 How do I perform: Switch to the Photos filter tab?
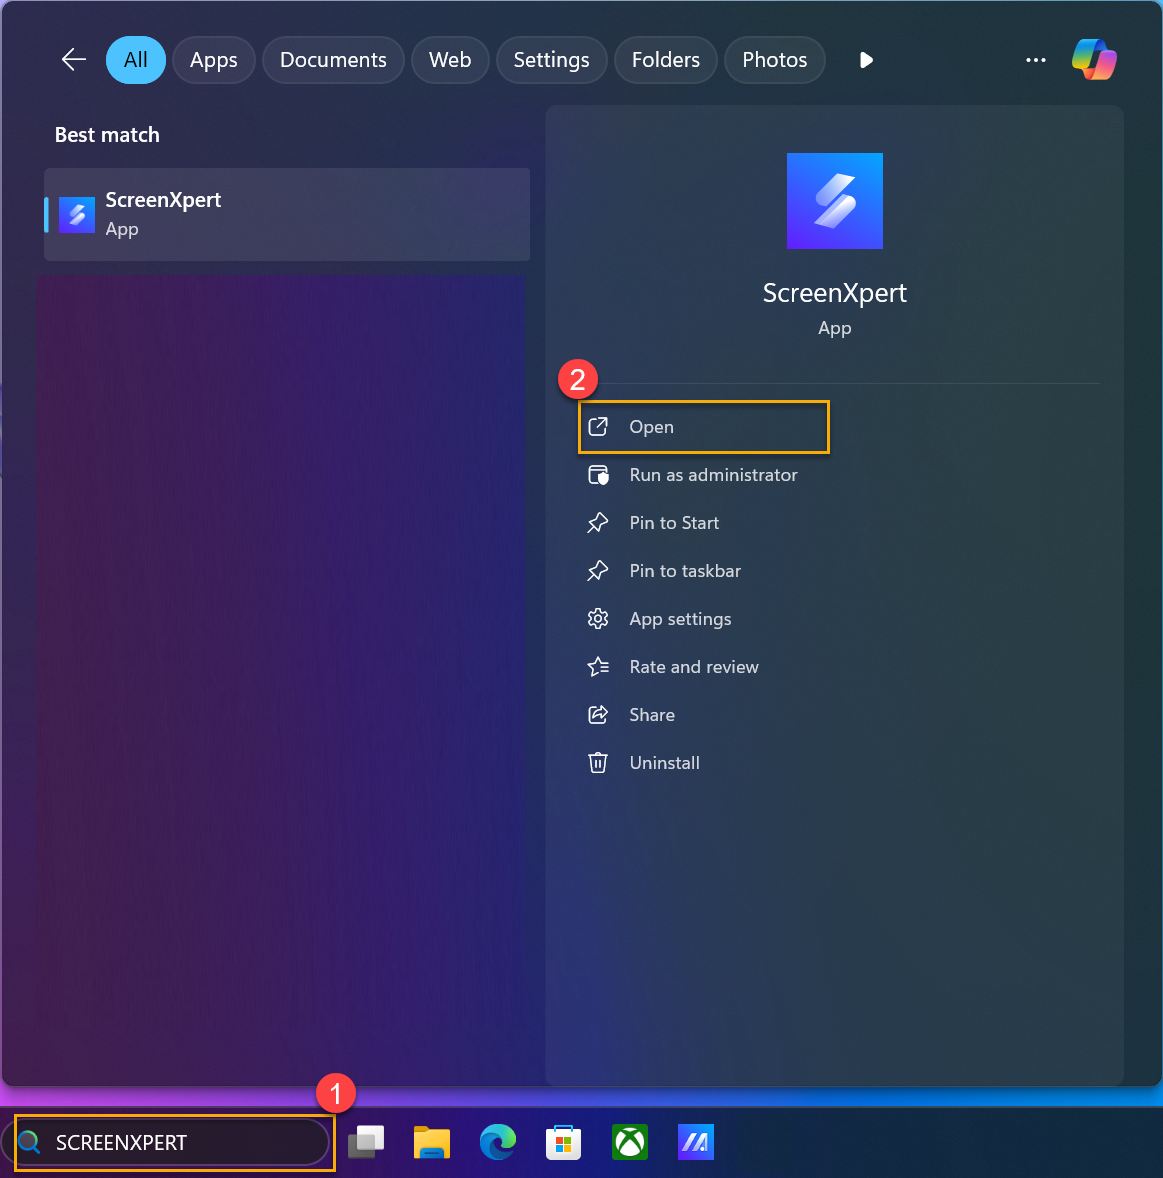[775, 59]
